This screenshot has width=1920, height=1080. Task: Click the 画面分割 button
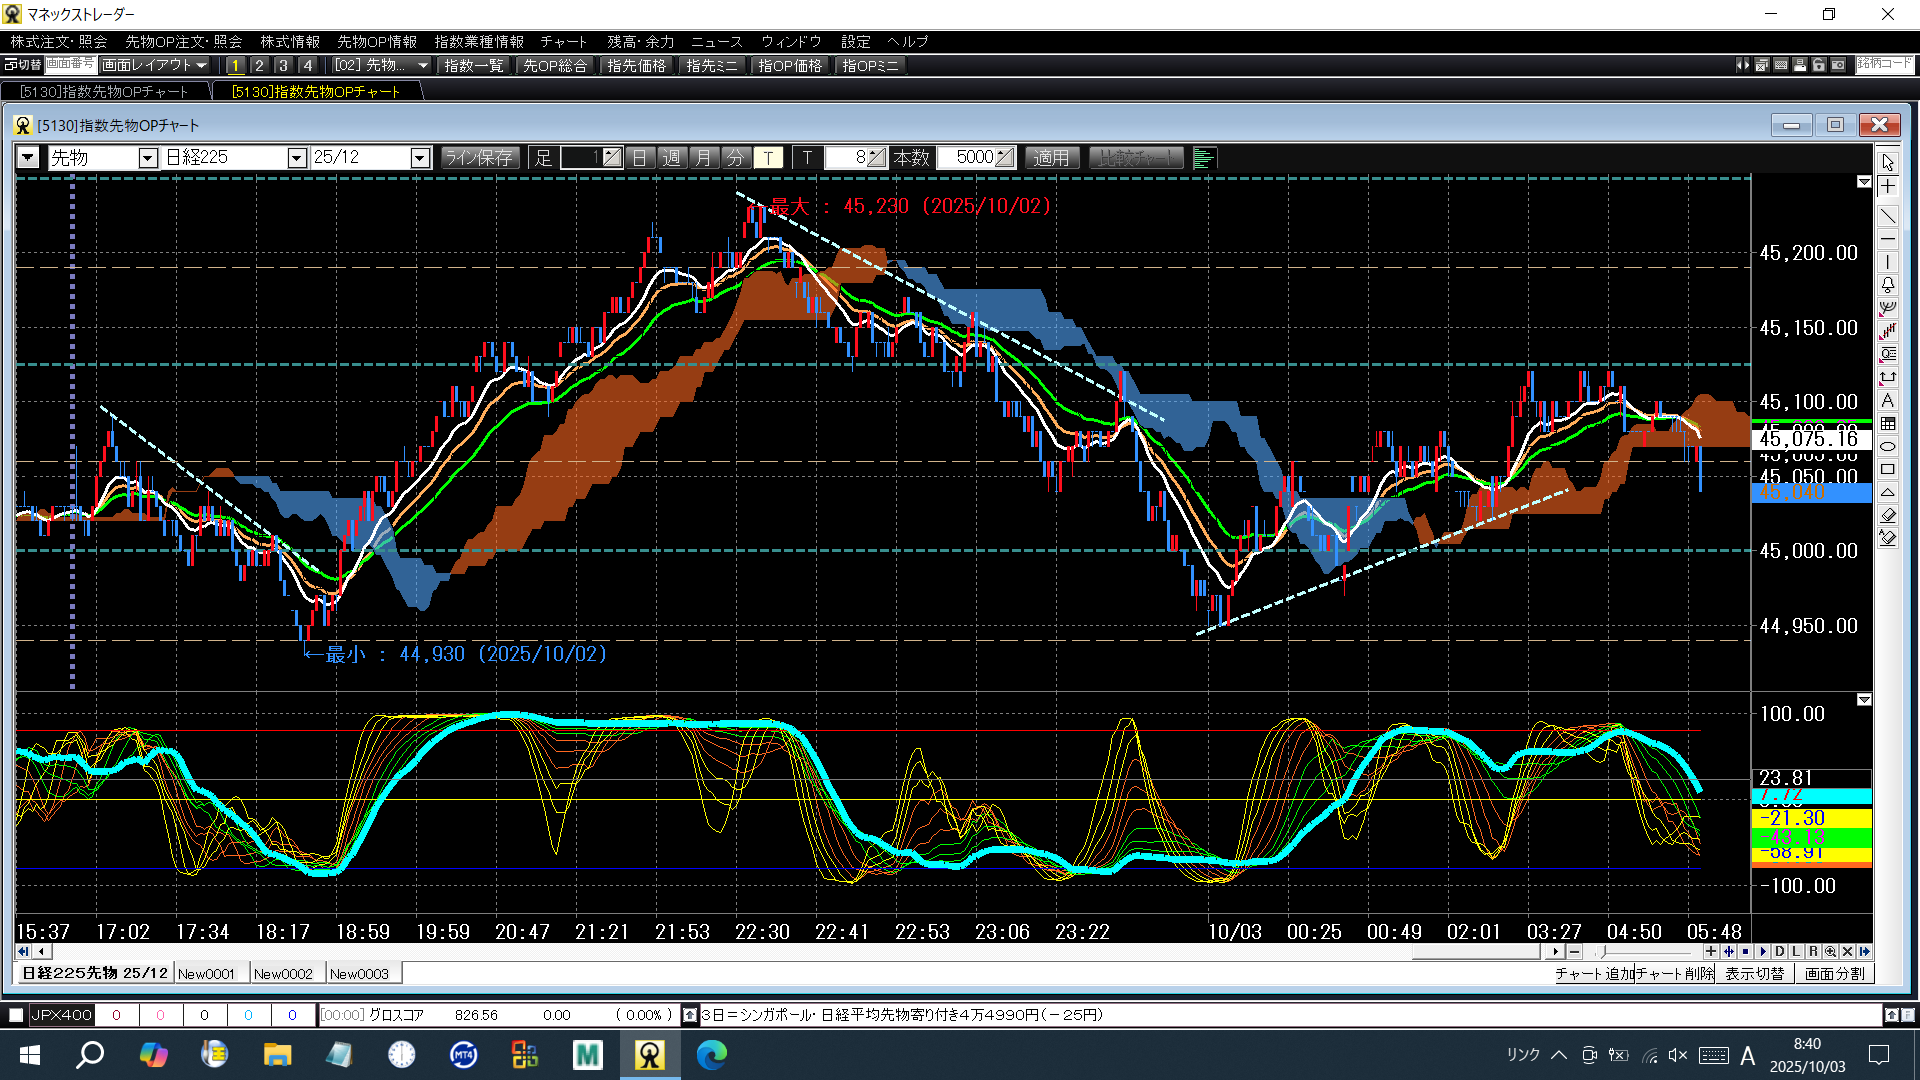tap(1834, 974)
